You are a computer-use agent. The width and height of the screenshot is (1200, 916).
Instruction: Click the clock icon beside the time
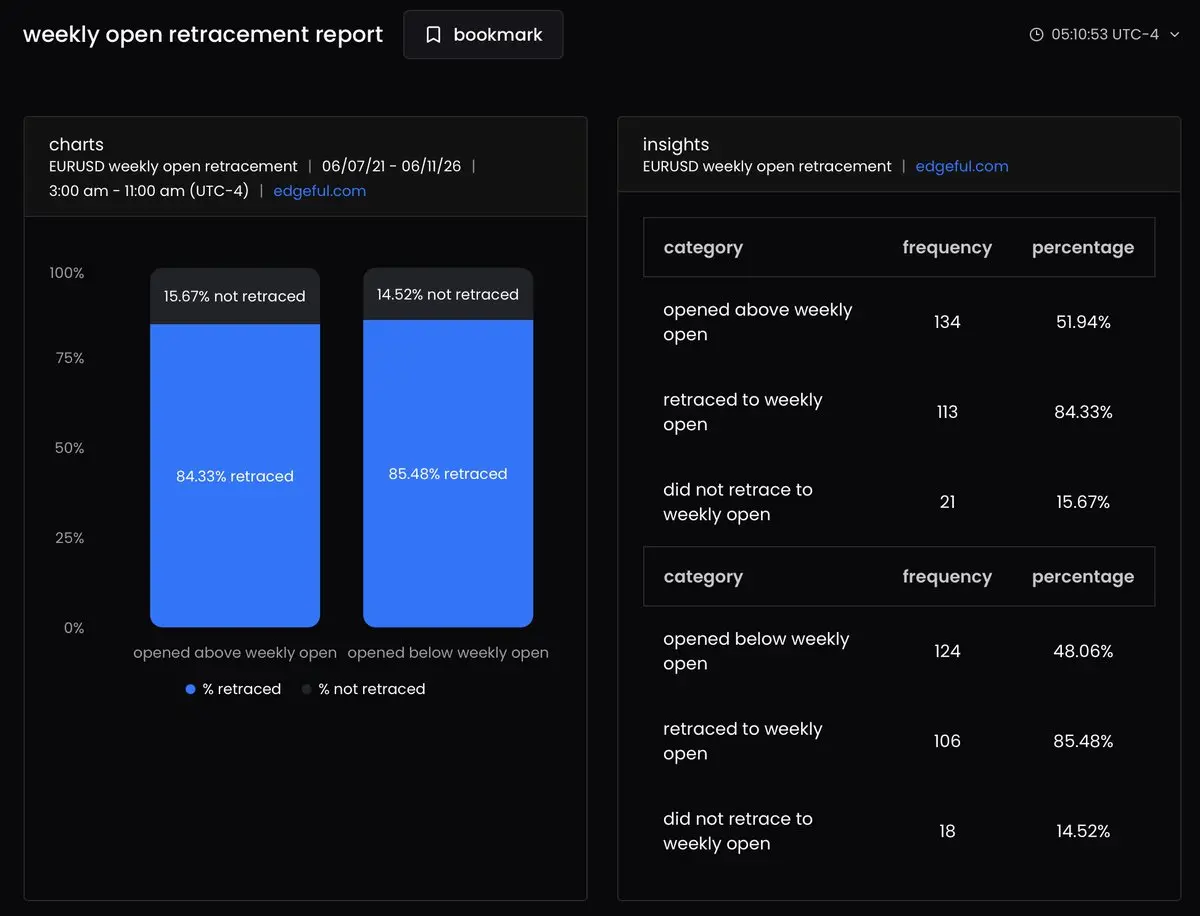point(1036,35)
